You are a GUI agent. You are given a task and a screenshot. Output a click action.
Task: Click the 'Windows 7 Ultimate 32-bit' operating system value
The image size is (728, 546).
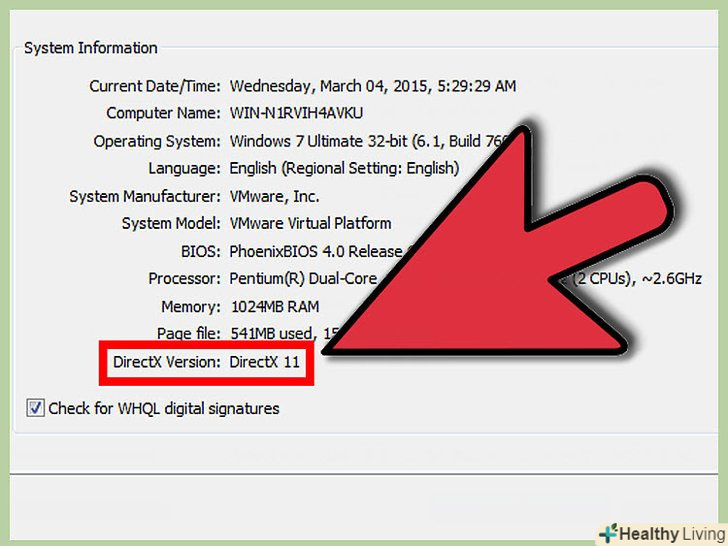[318, 141]
